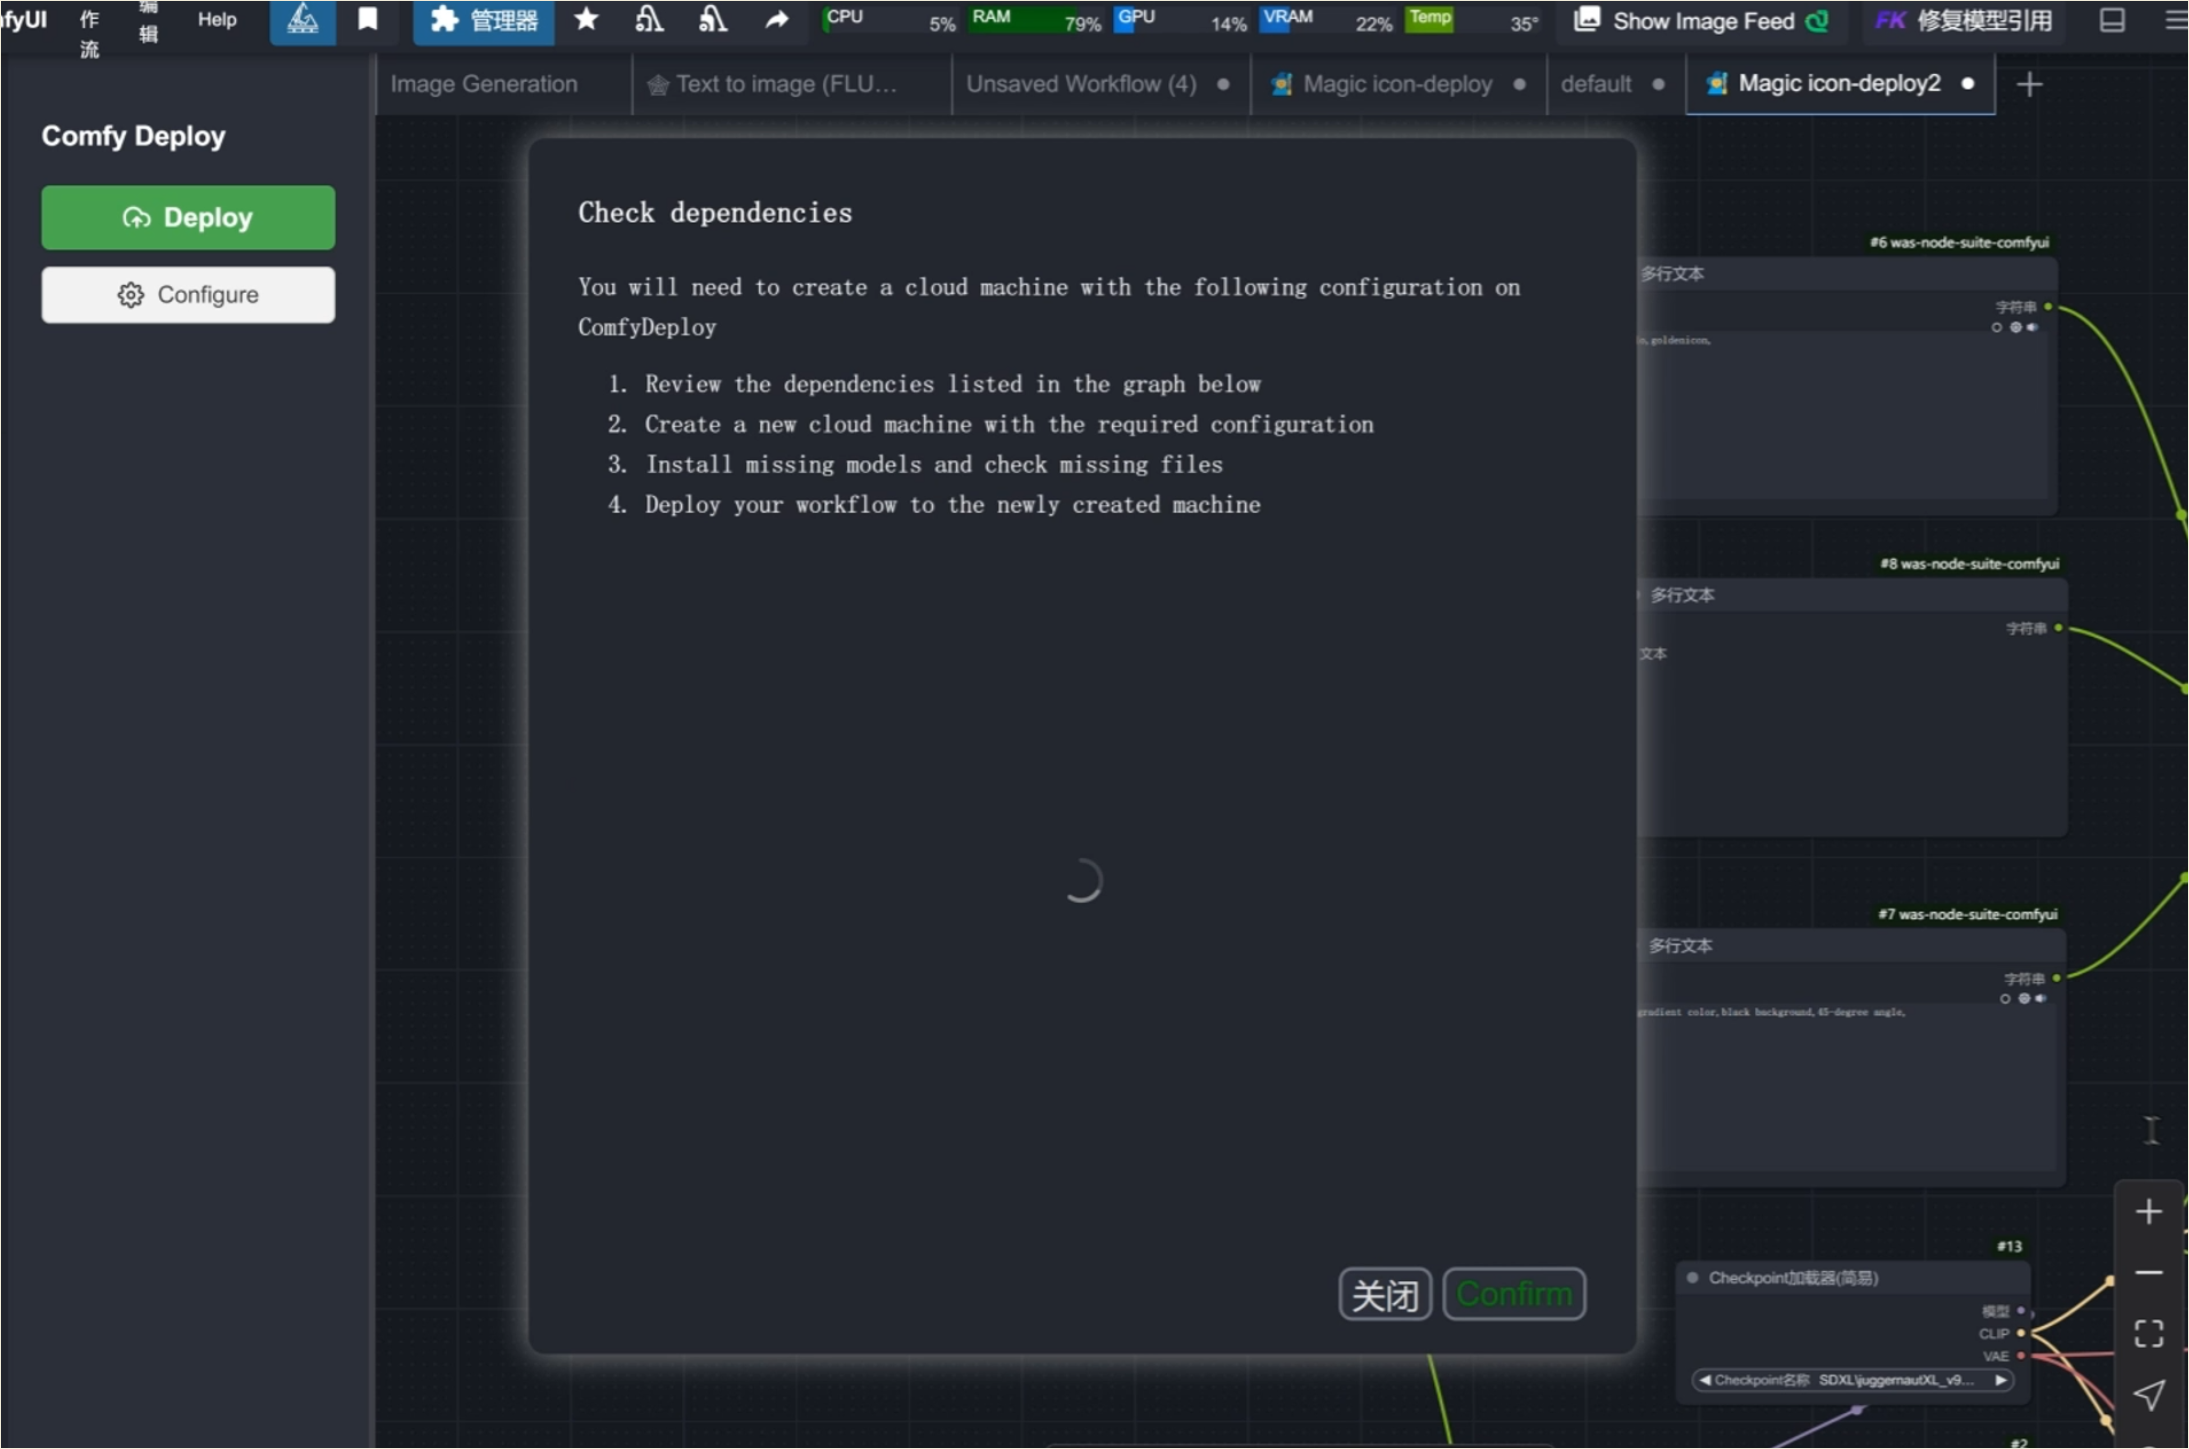Close the dialog with 关闭 button
Screen dimensions: 2189x1449
click(1385, 1294)
